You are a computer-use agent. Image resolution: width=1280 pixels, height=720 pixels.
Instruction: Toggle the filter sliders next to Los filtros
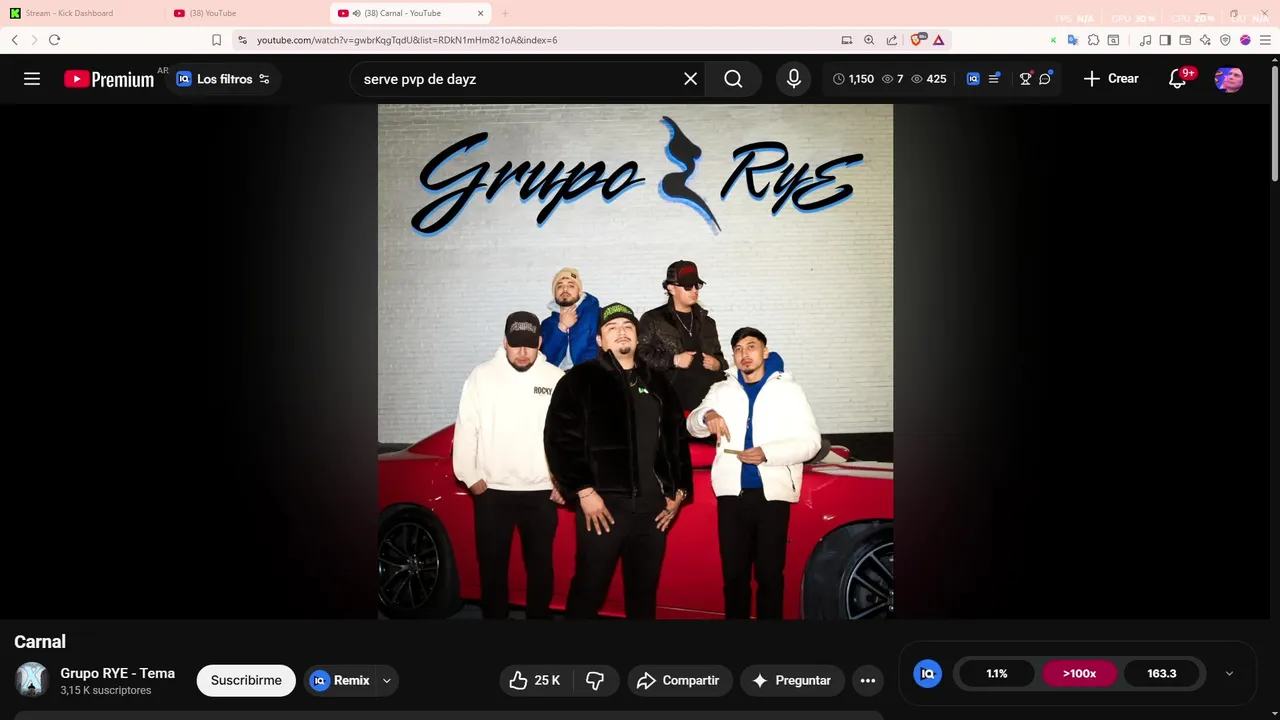coord(264,79)
